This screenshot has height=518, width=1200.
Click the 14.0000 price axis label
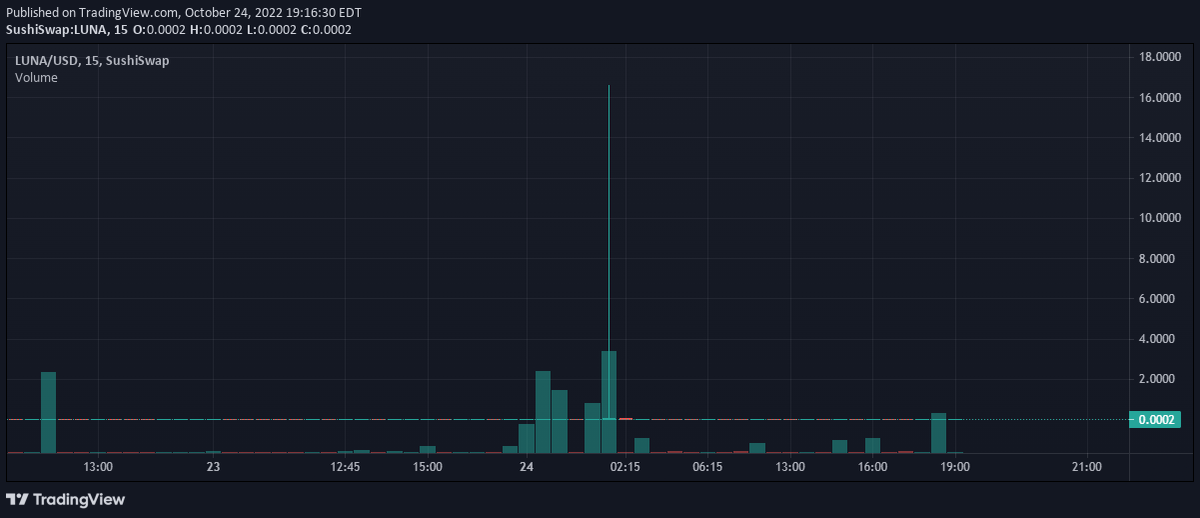(x=1161, y=138)
